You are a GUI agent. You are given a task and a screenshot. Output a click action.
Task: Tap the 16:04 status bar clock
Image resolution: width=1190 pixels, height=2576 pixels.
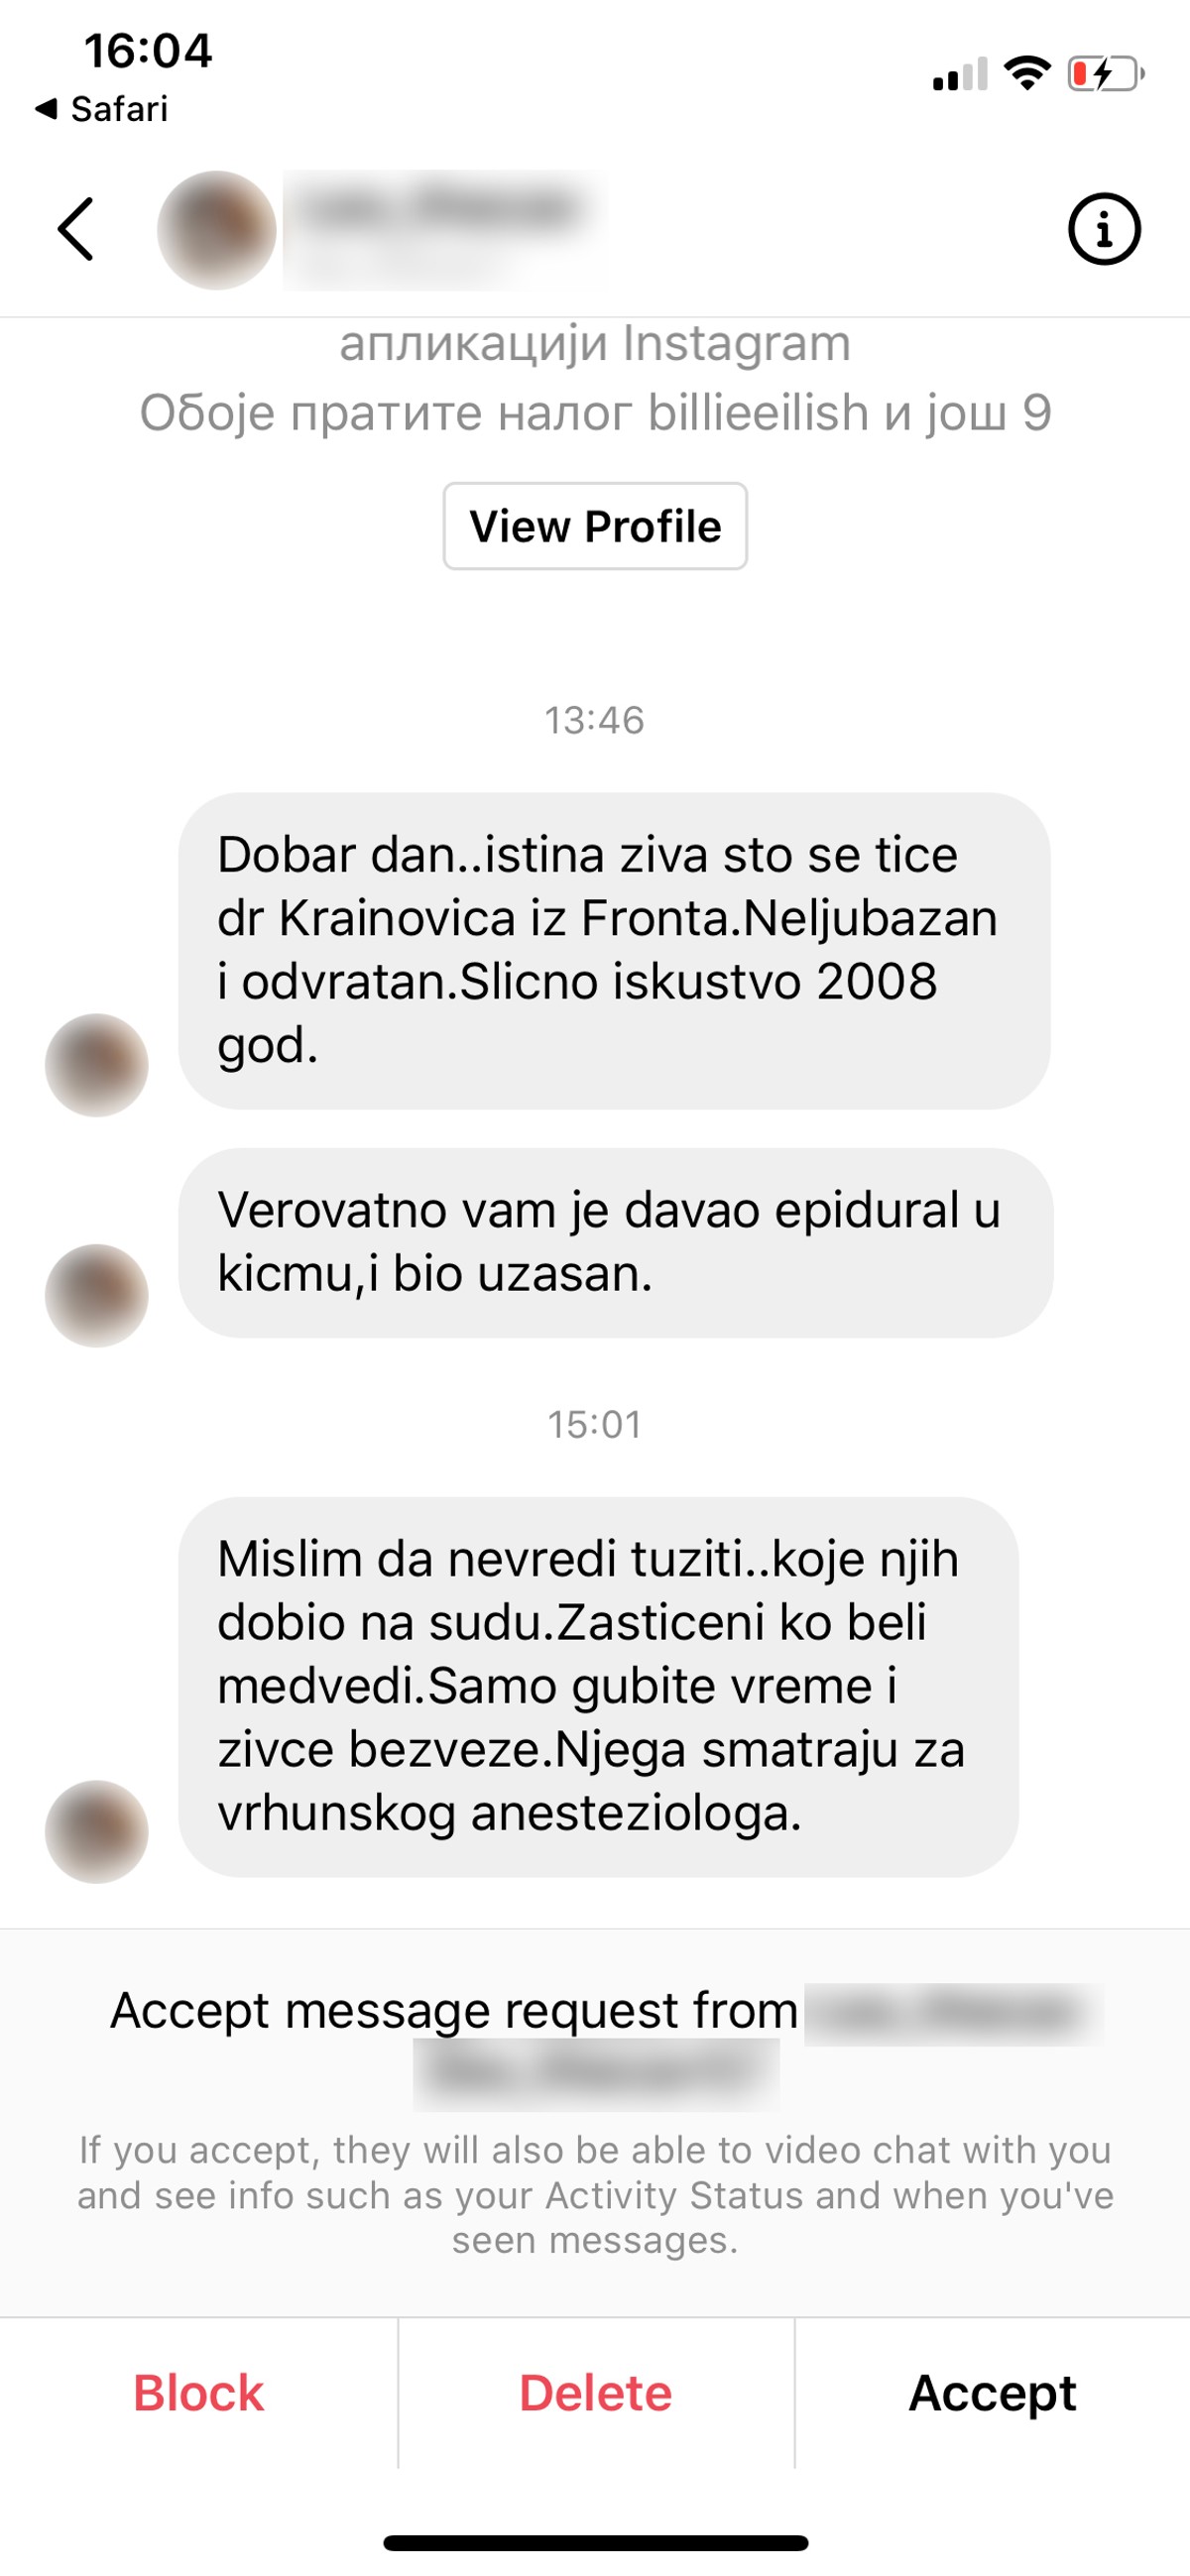coord(148,50)
